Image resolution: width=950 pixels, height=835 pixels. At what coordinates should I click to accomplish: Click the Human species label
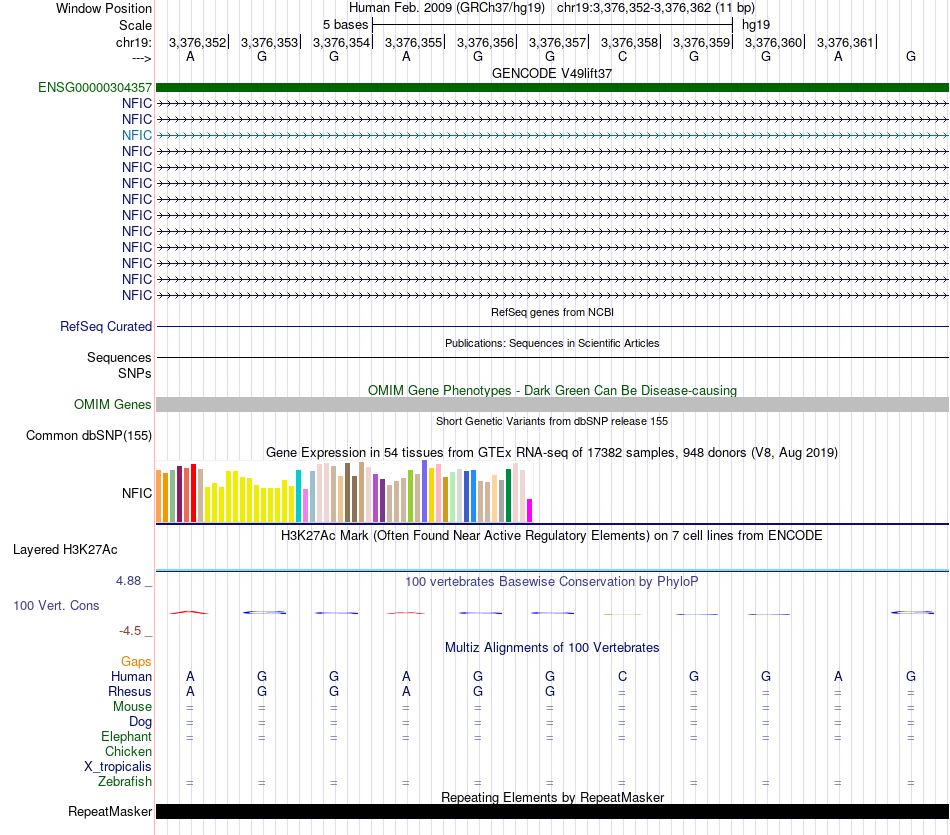(131, 677)
